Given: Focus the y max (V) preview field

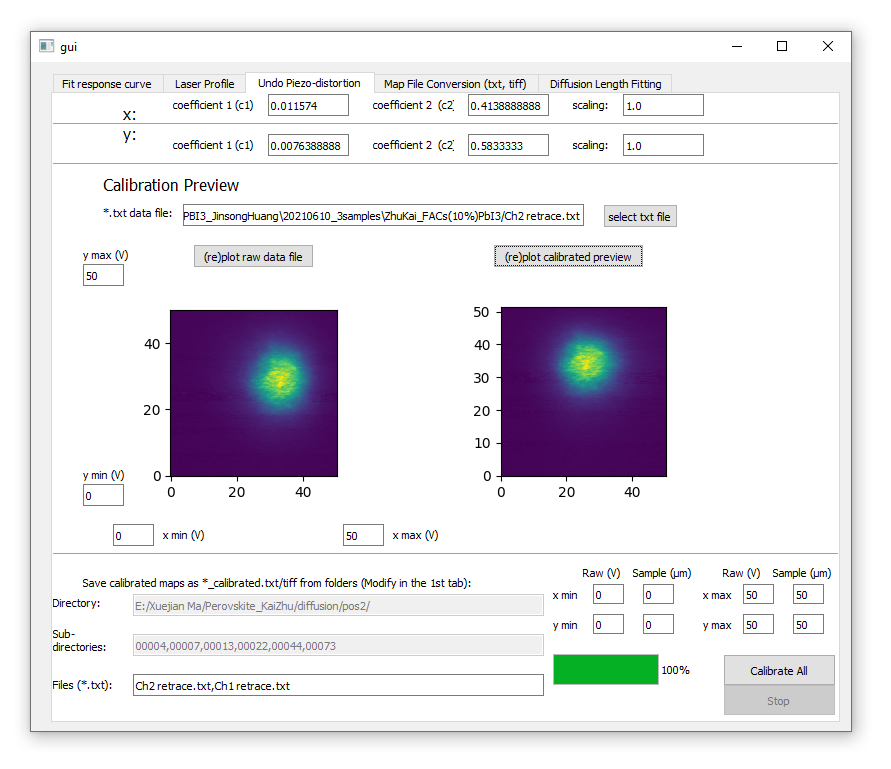Looking at the screenshot, I should coord(103,276).
